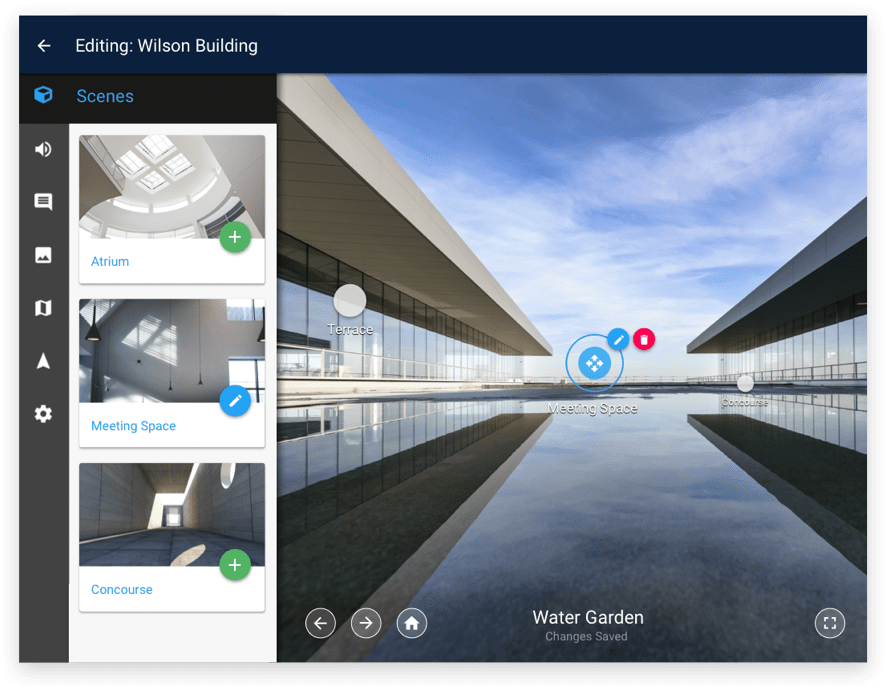The image size is (887, 689).
Task: Open the Meeting Space scene thumbnail
Action: (172, 351)
